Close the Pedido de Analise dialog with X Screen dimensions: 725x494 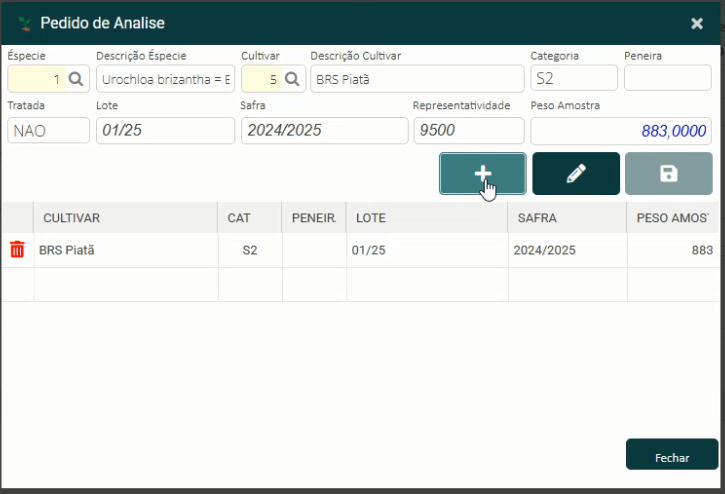pos(696,23)
